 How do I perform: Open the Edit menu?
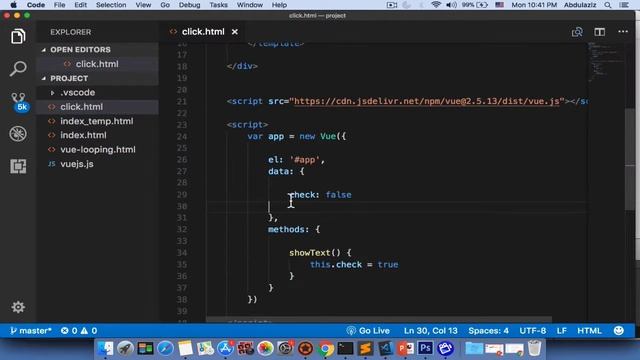(80, 5)
